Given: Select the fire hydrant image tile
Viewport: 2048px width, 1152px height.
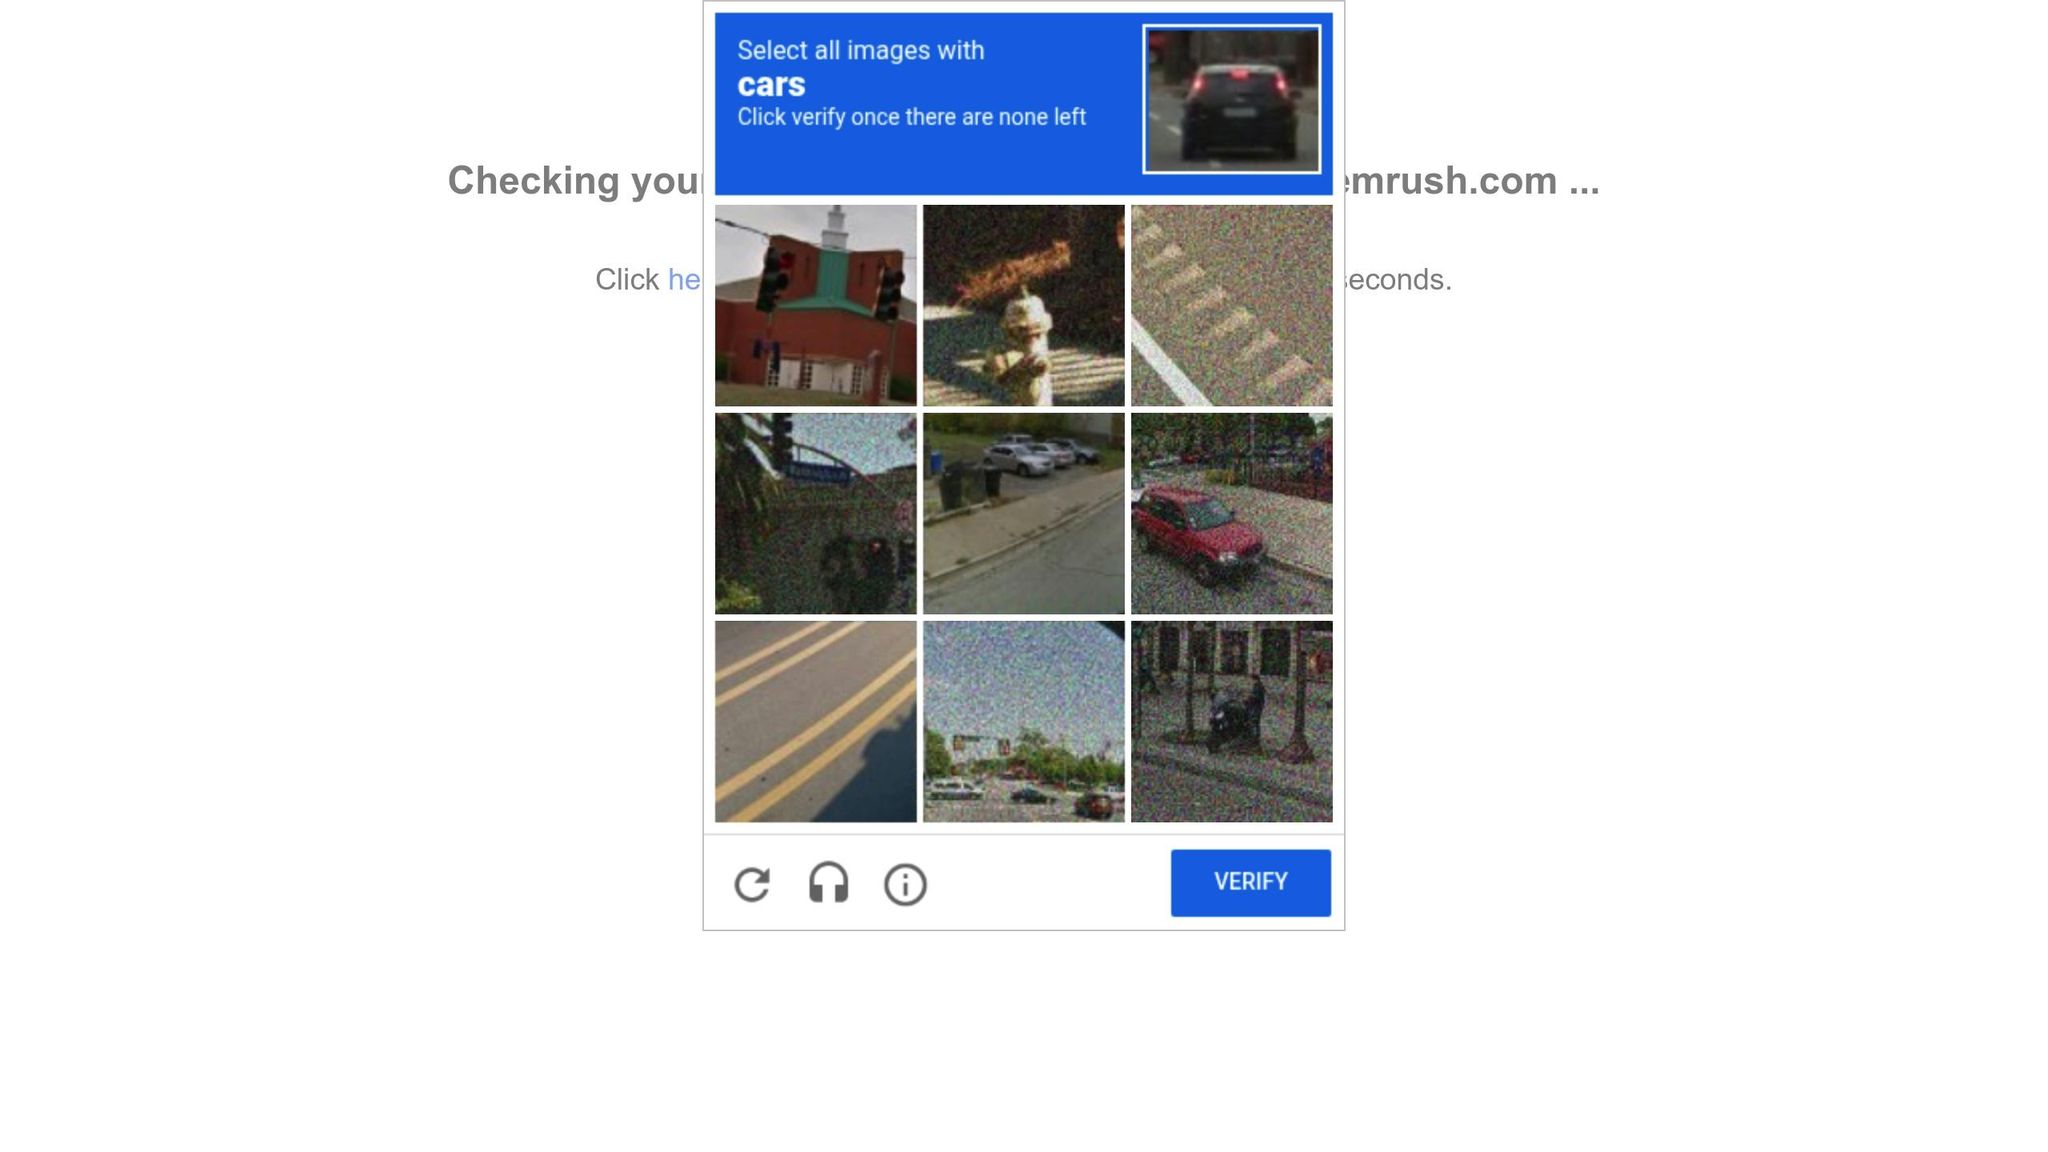Looking at the screenshot, I should click(x=1024, y=305).
